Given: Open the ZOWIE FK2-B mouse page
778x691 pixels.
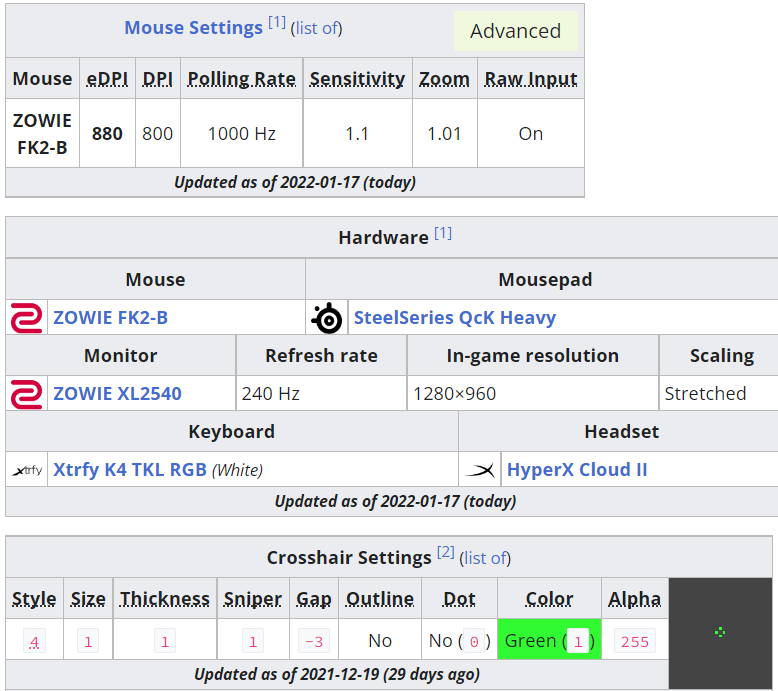Looking at the screenshot, I should click(111, 317).
